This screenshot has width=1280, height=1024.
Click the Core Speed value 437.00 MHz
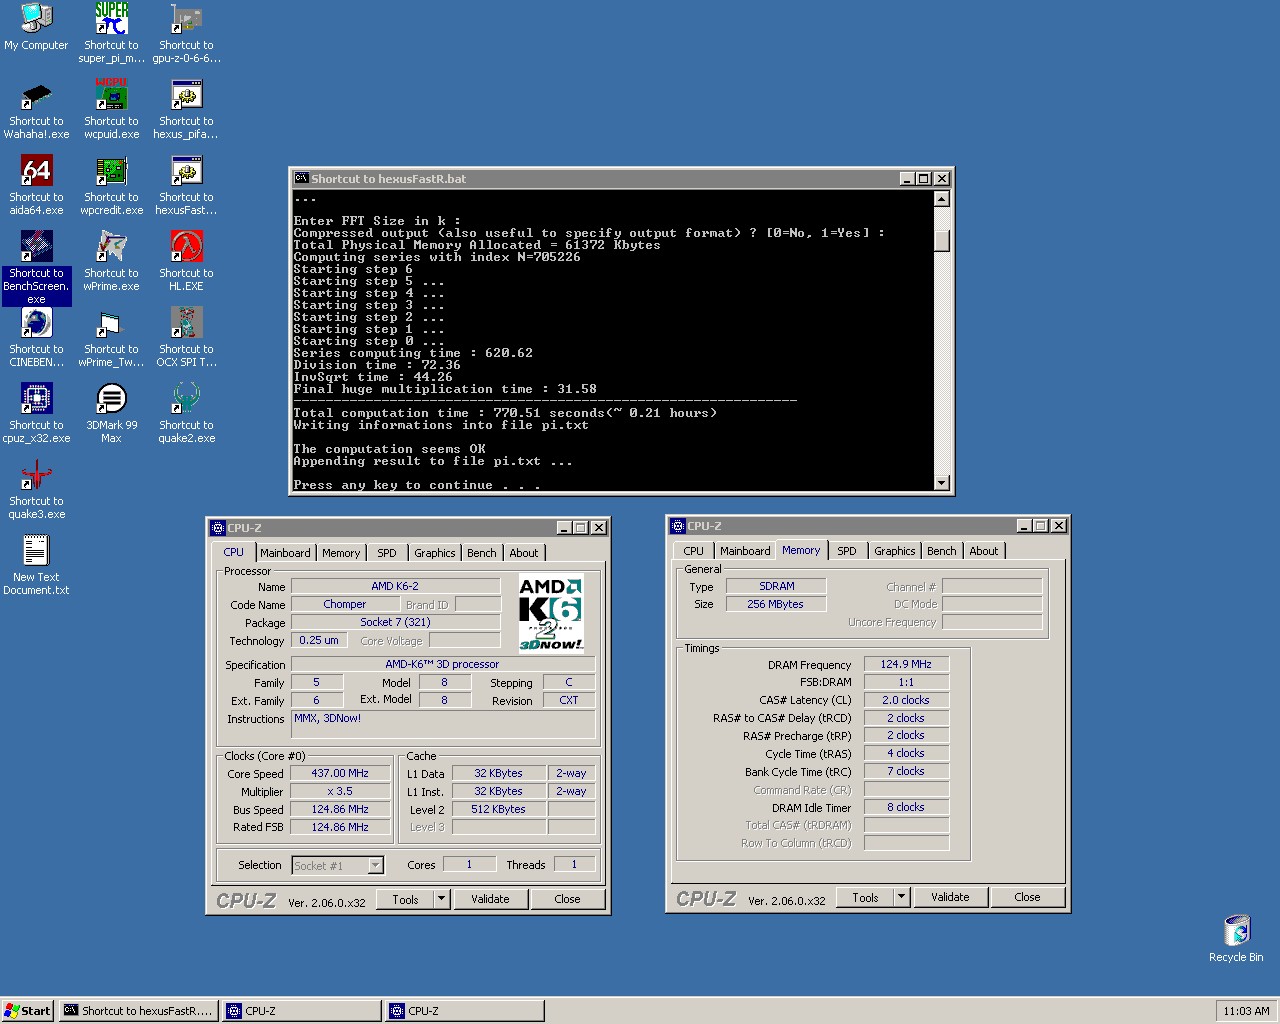click(340, 773)
